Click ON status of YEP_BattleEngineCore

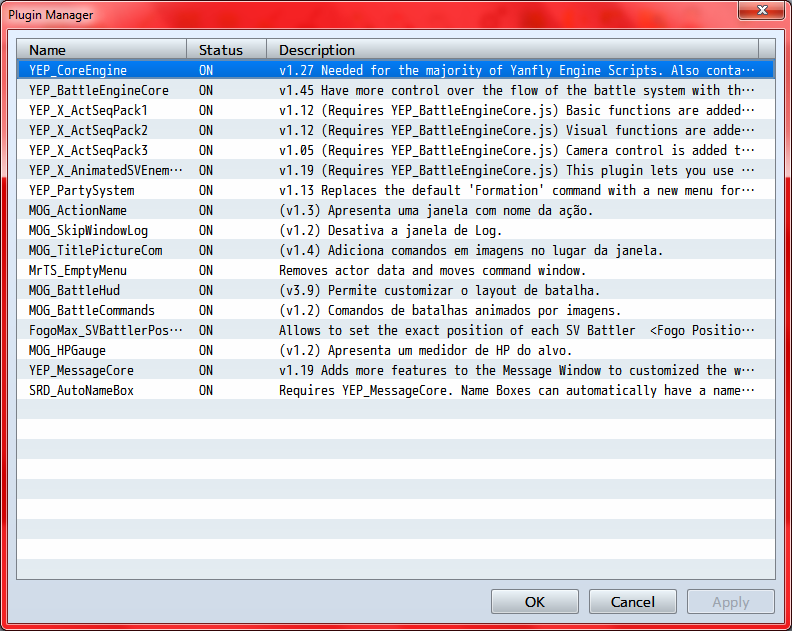[206, 90]
